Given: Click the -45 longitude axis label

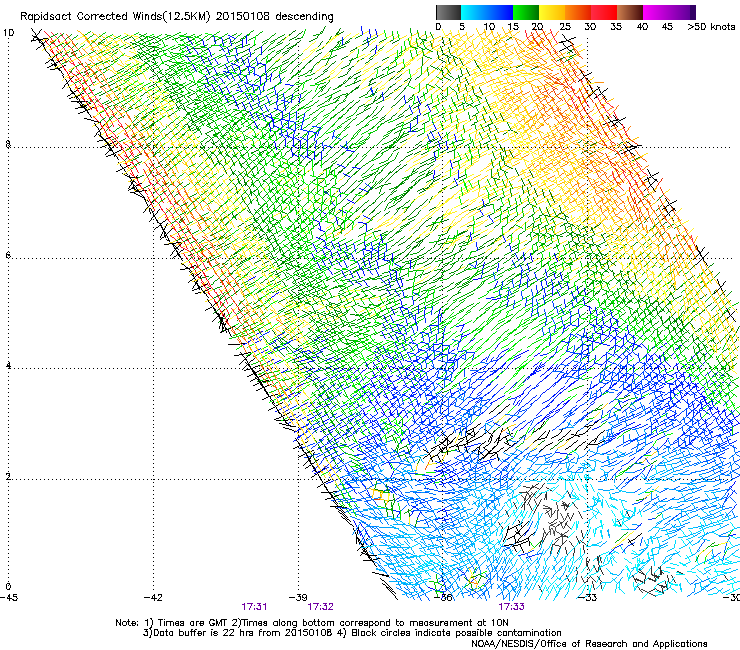Looking at the screenshot, I should click(9, 598).
